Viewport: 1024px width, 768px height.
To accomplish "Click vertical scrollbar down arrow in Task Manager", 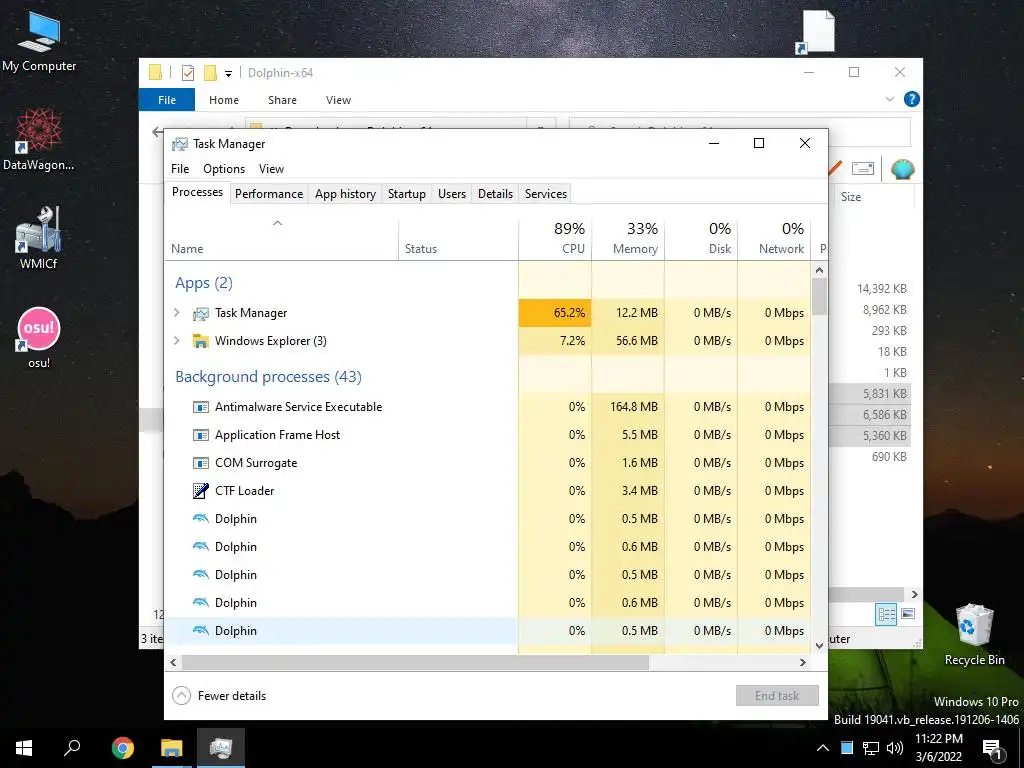I will click(x=820, y=646).
